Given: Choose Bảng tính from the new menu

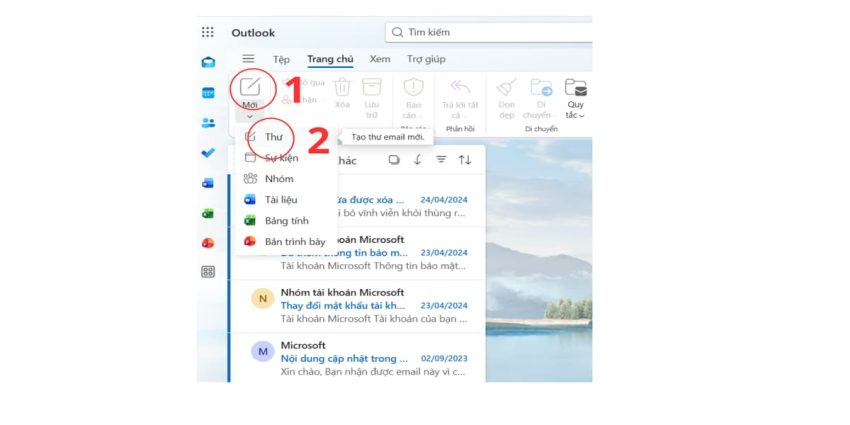Looking at the screenshot, I should pos(286,221).
